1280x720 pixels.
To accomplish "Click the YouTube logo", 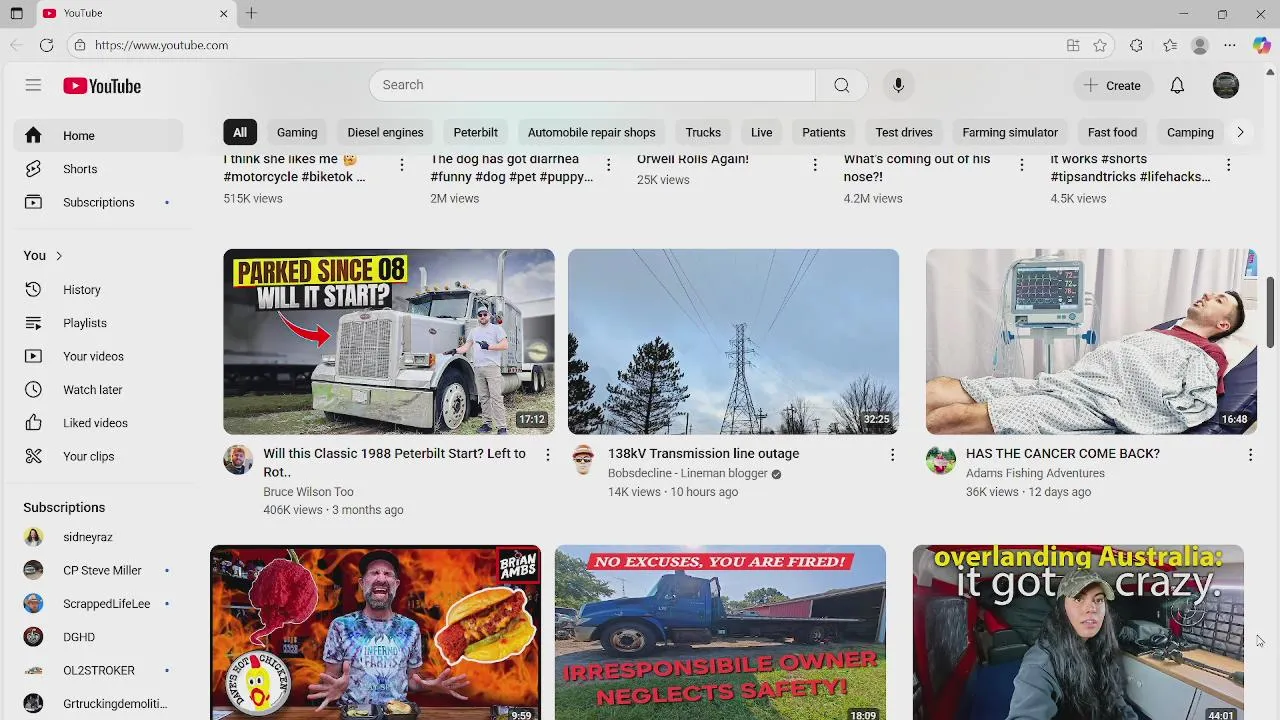I will tap(102, 86).
